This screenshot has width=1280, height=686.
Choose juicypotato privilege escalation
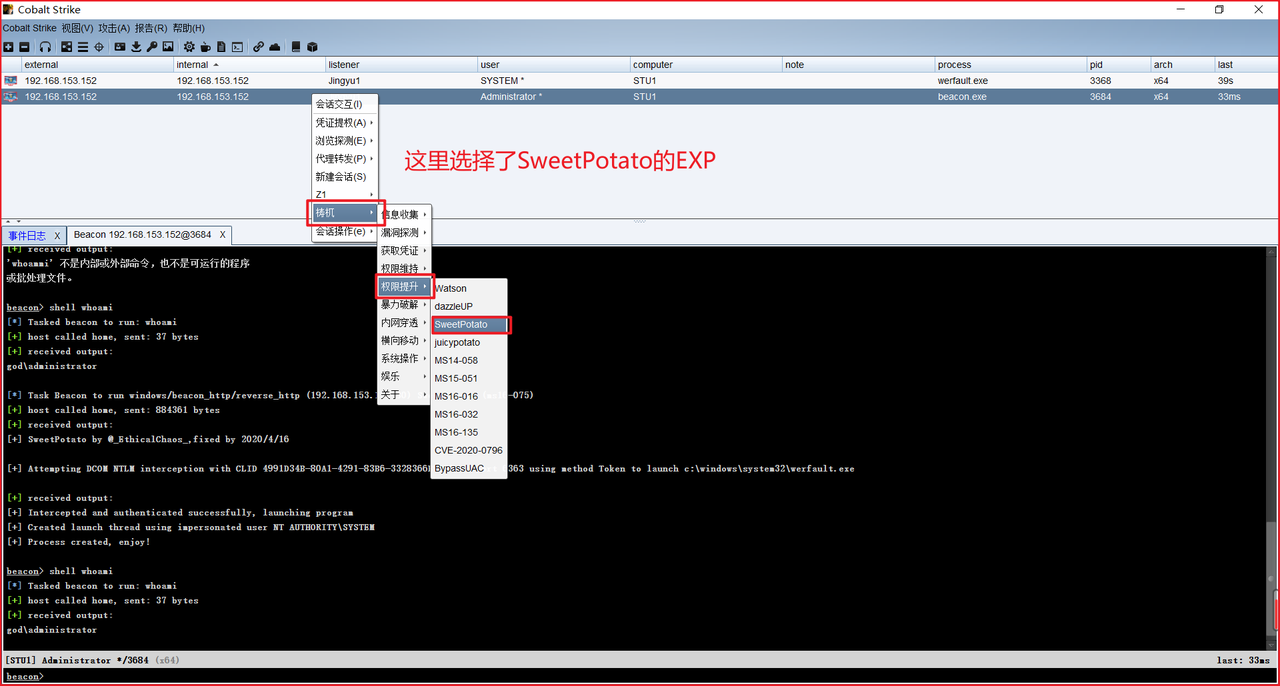469,342
